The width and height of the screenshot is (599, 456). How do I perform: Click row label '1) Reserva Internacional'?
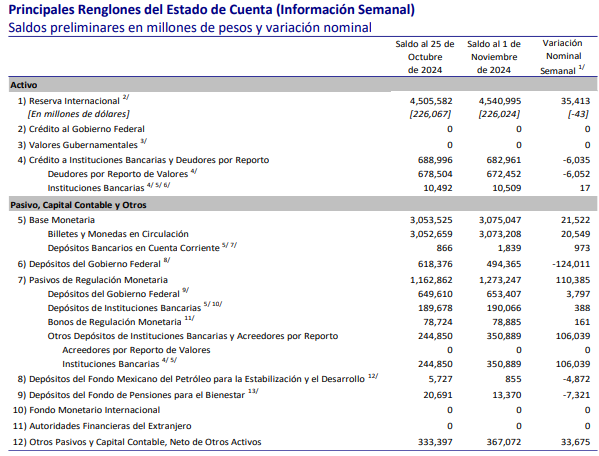(x=68, y=101)
